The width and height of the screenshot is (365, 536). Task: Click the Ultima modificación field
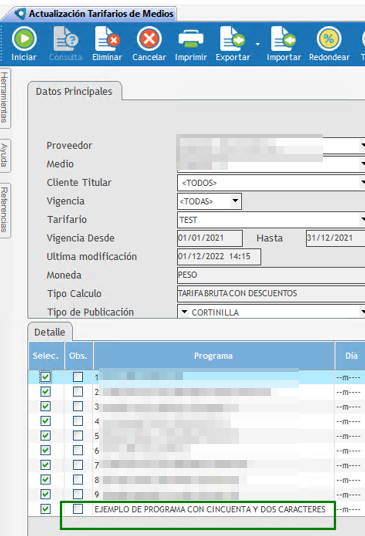(219, 256)
